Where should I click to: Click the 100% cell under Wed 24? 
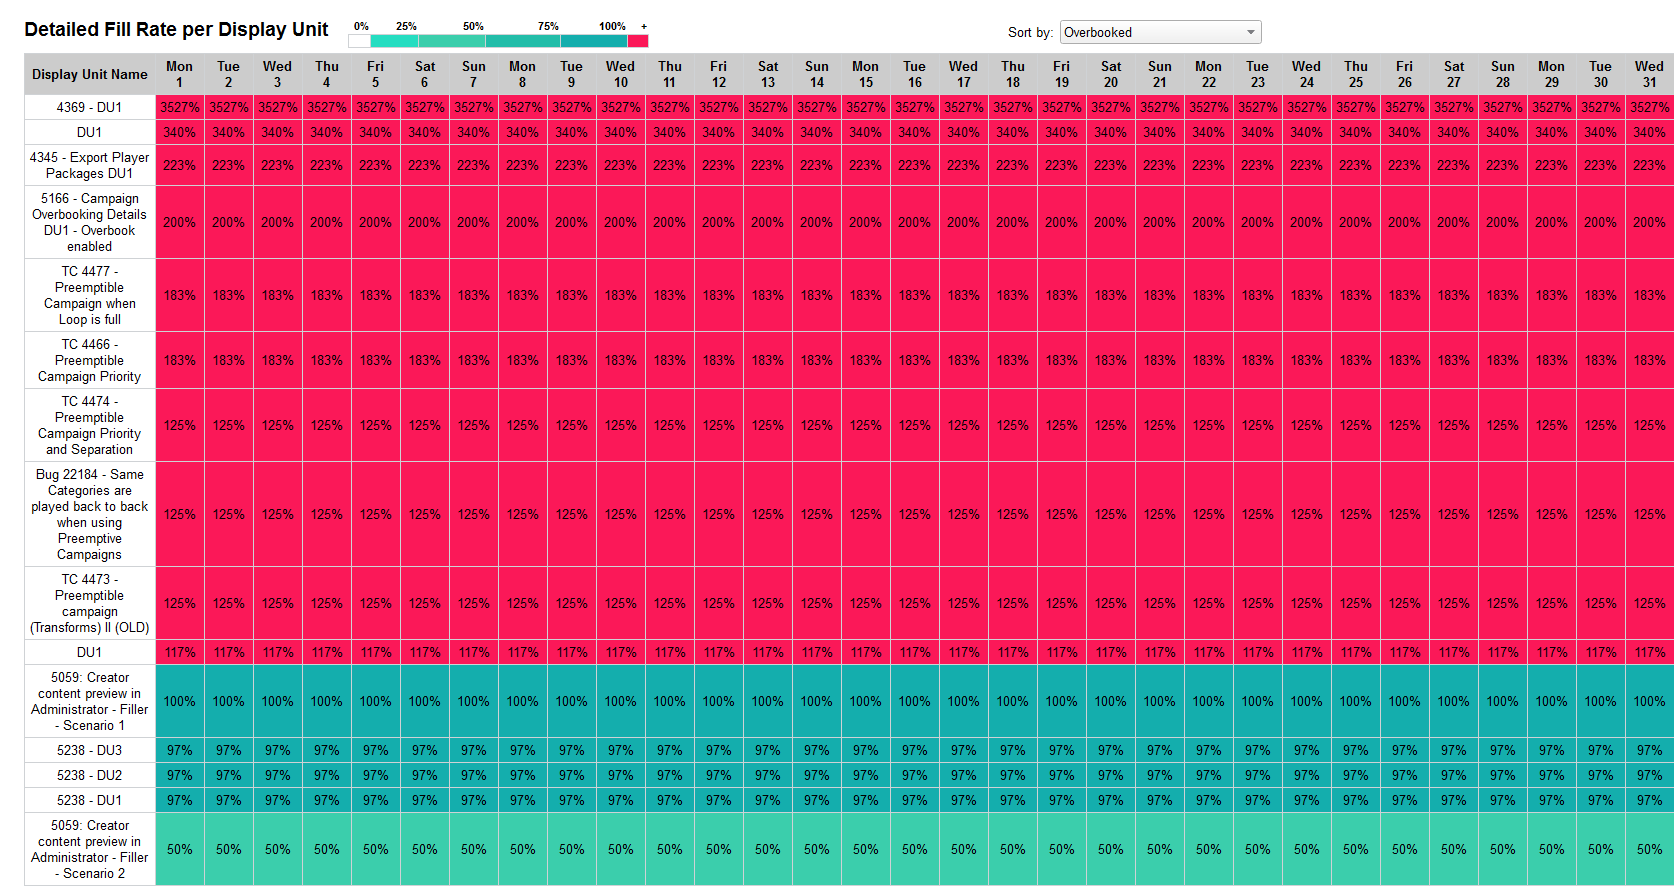[x=1307, y=701]
